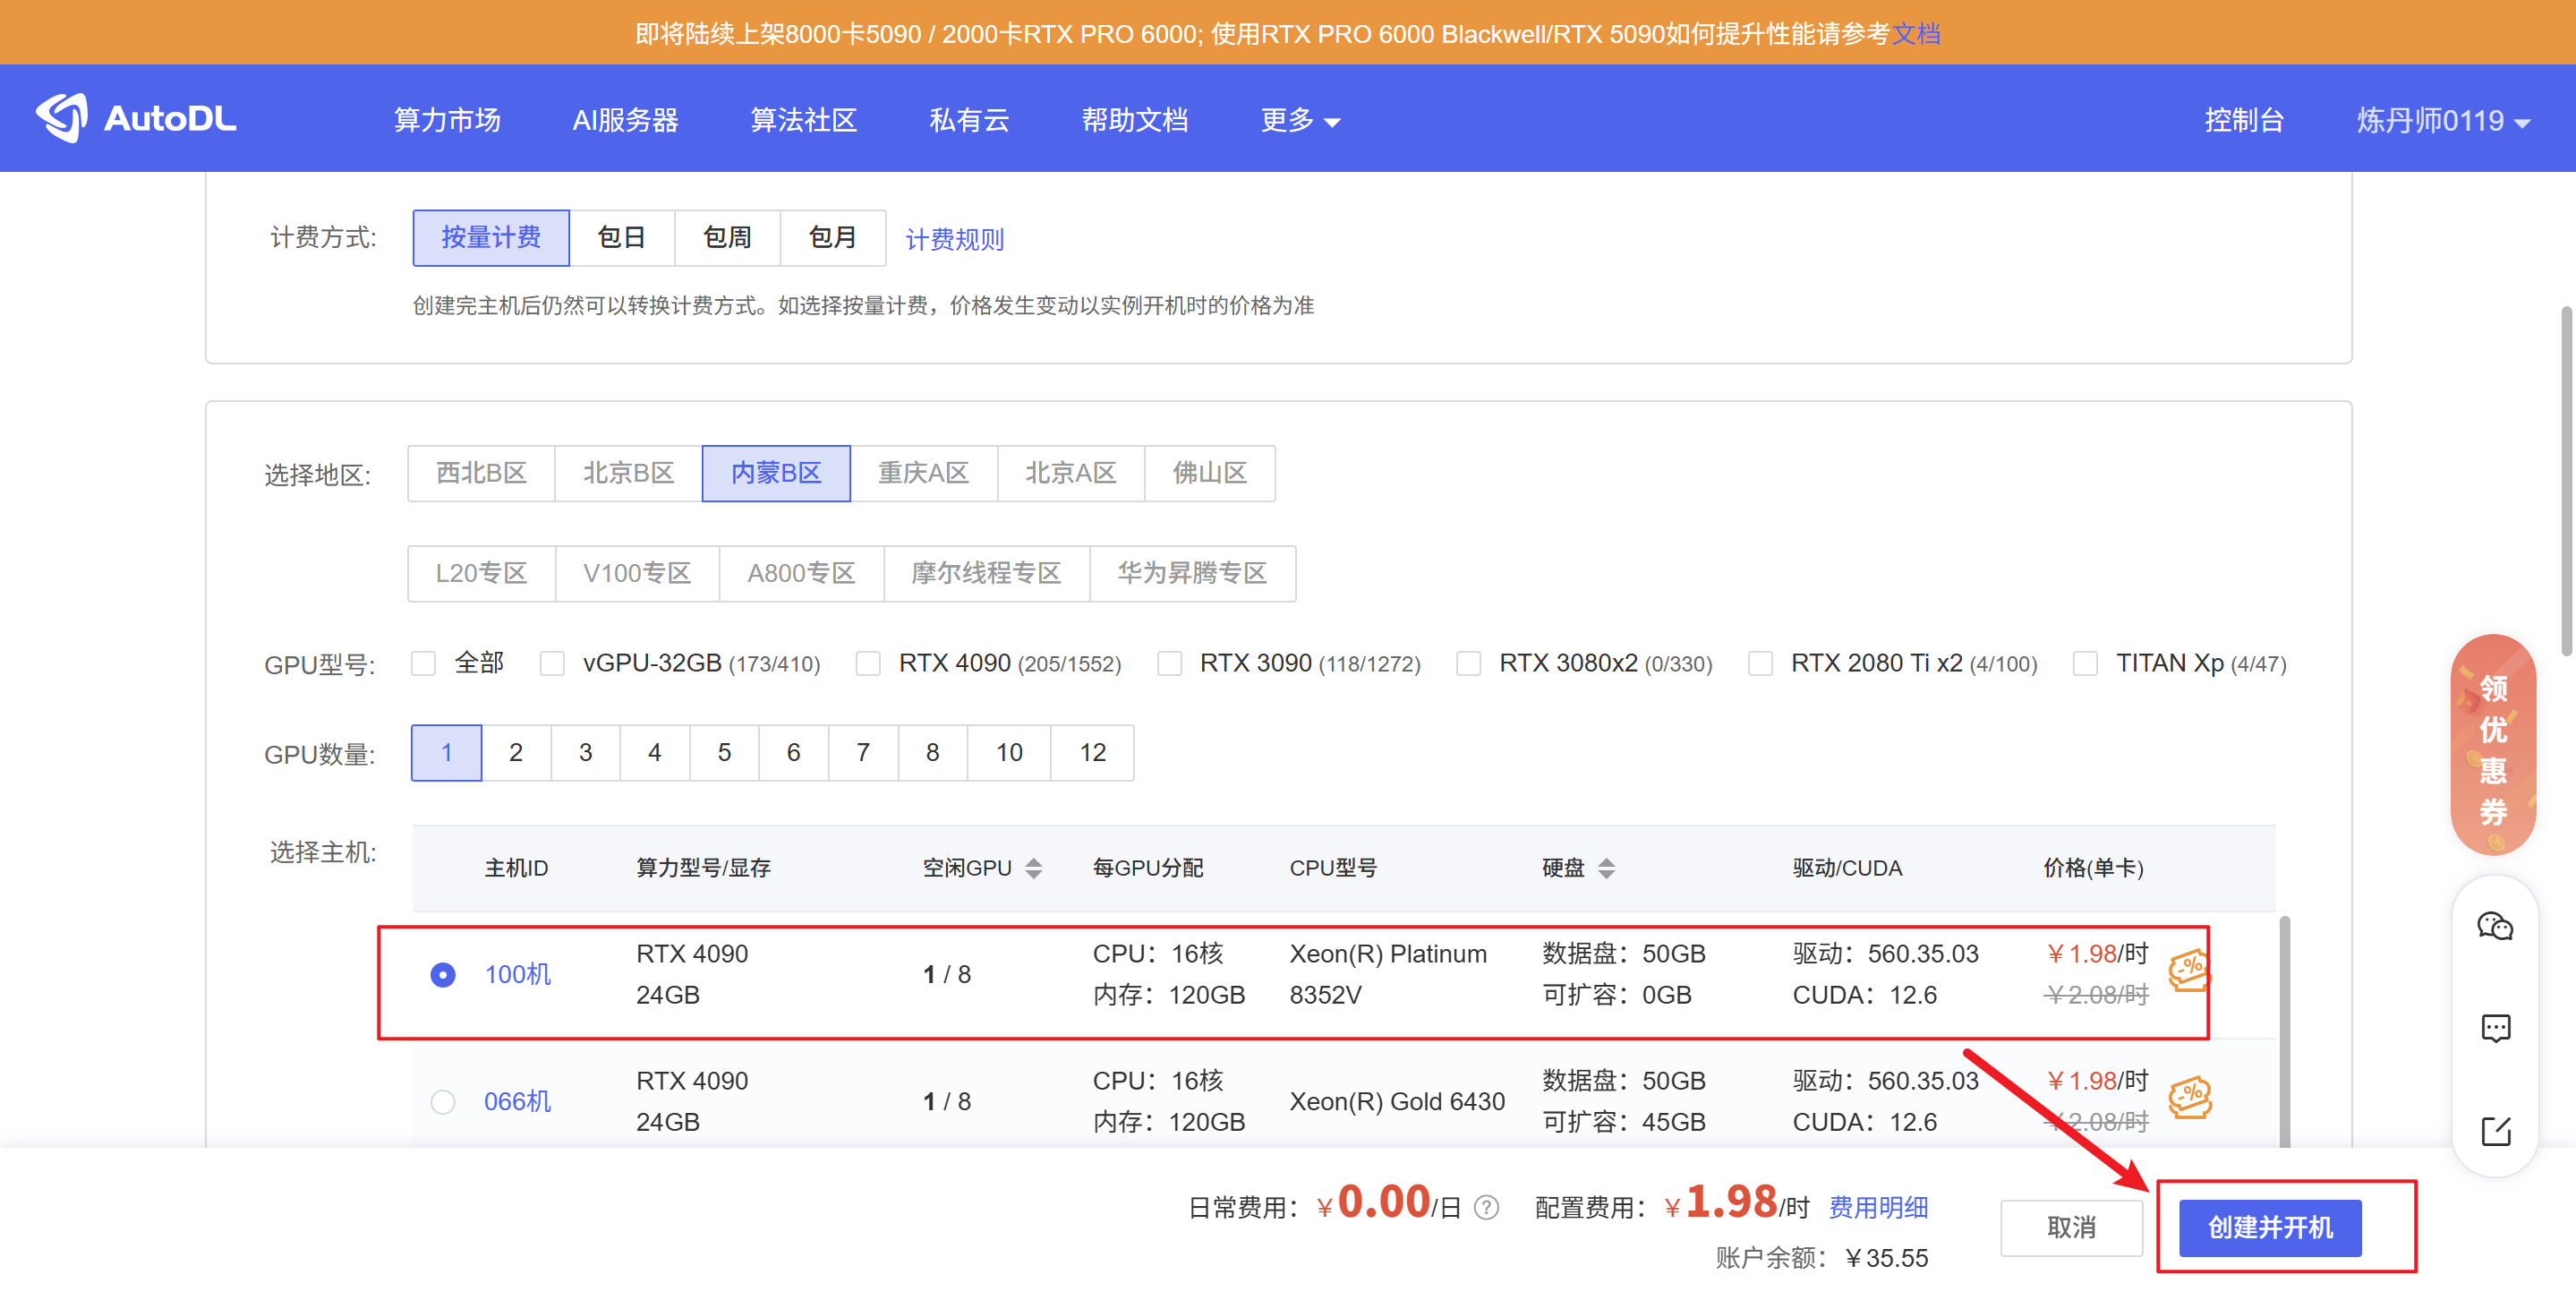Viewport: 2576px width, 1309px height.
Task: Open 帮助文档 in the navigation bar
Action: point(1135,120)
